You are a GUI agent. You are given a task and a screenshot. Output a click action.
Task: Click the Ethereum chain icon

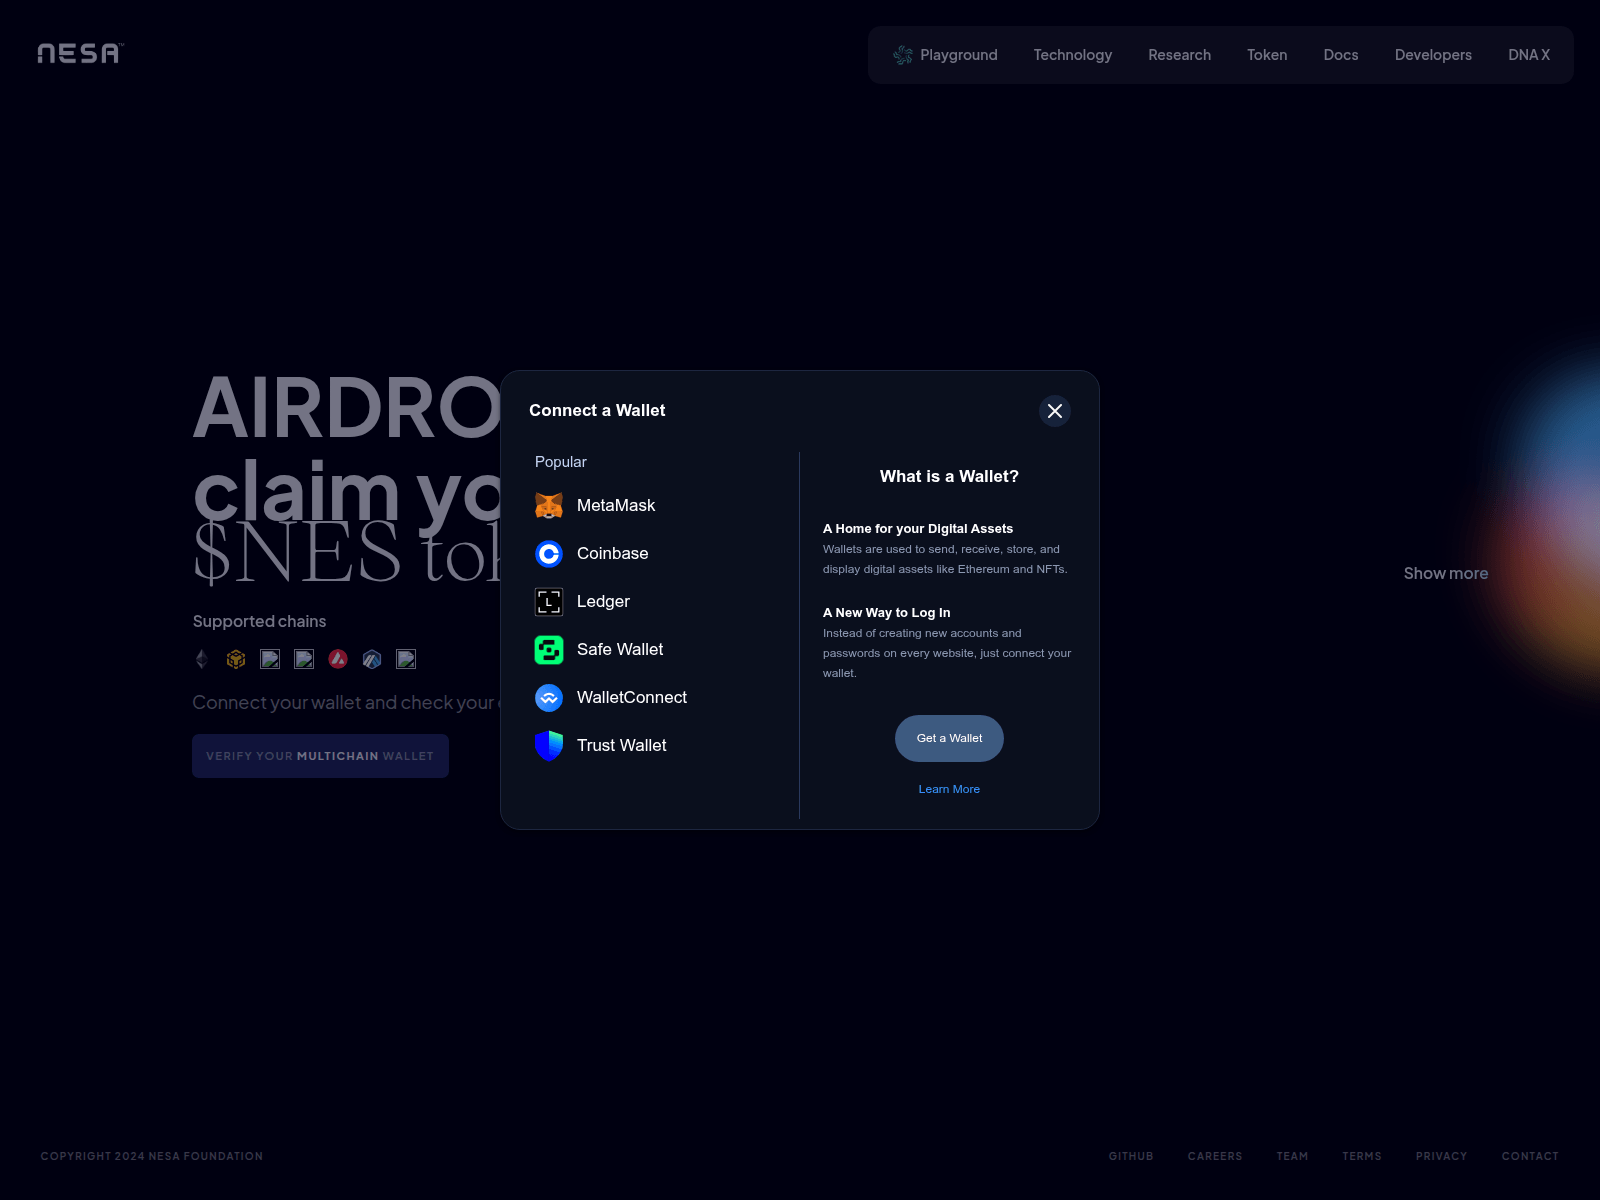click(x=202, y=659)
